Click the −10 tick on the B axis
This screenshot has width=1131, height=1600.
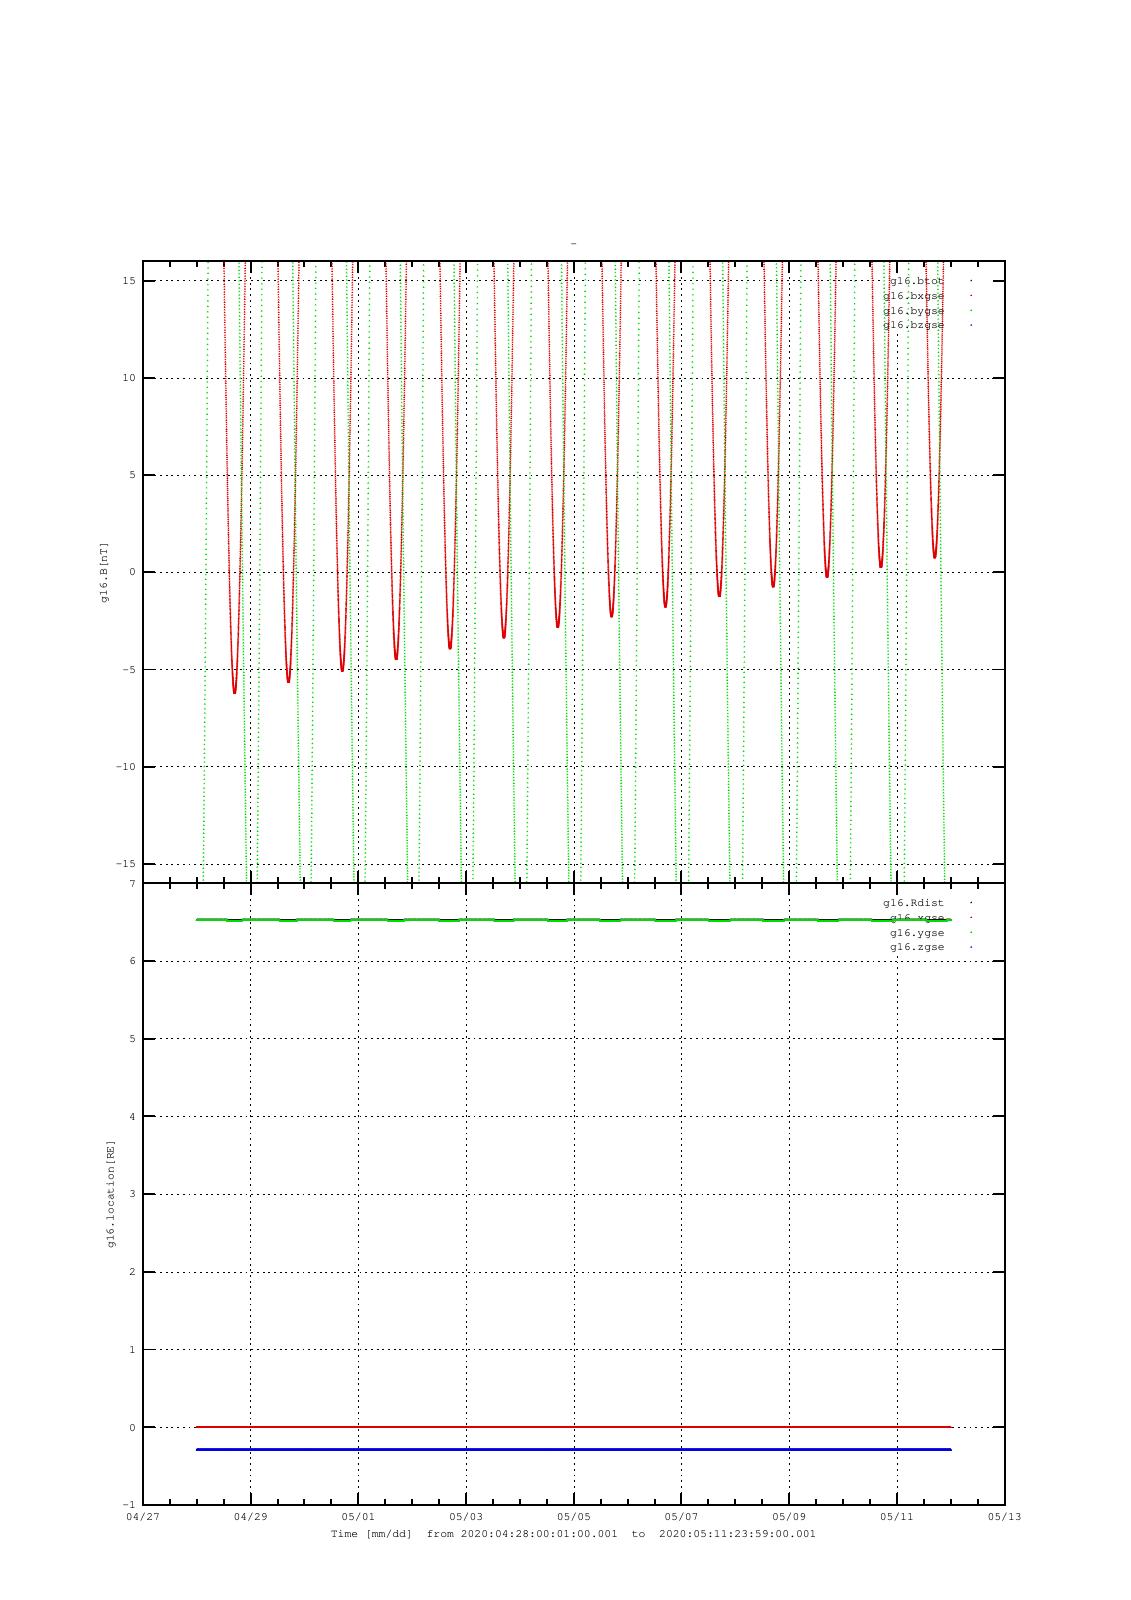pyautogui.click(x=126, y=767)
